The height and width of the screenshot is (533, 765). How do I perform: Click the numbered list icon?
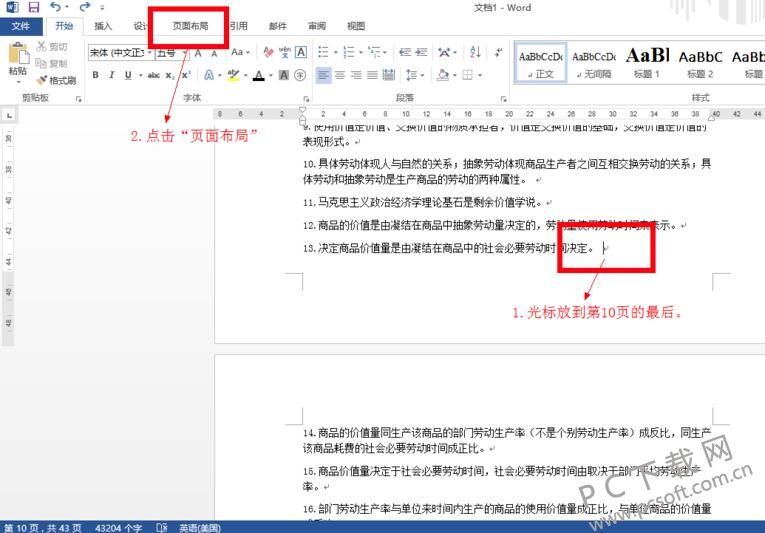pyautogui.click(x=349, y=52)
